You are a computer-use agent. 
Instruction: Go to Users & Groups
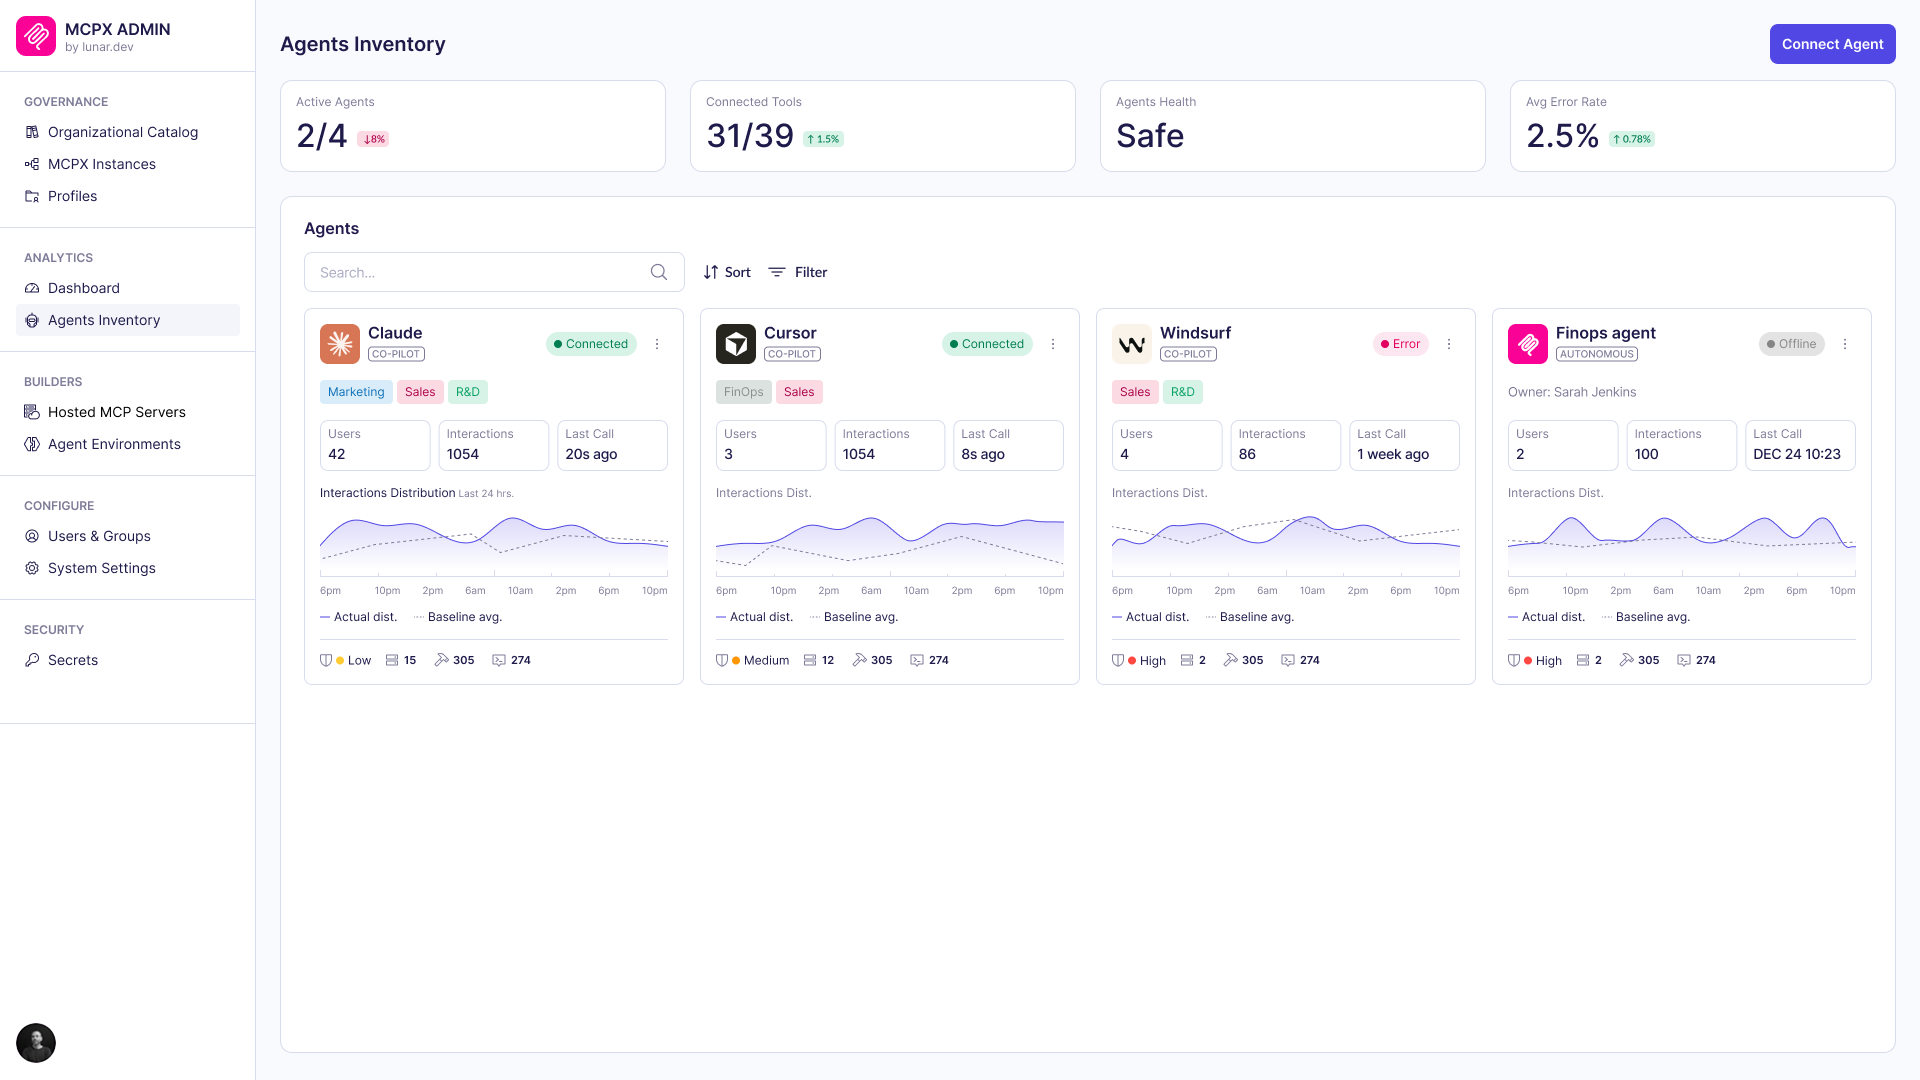(x=128, y=536)
